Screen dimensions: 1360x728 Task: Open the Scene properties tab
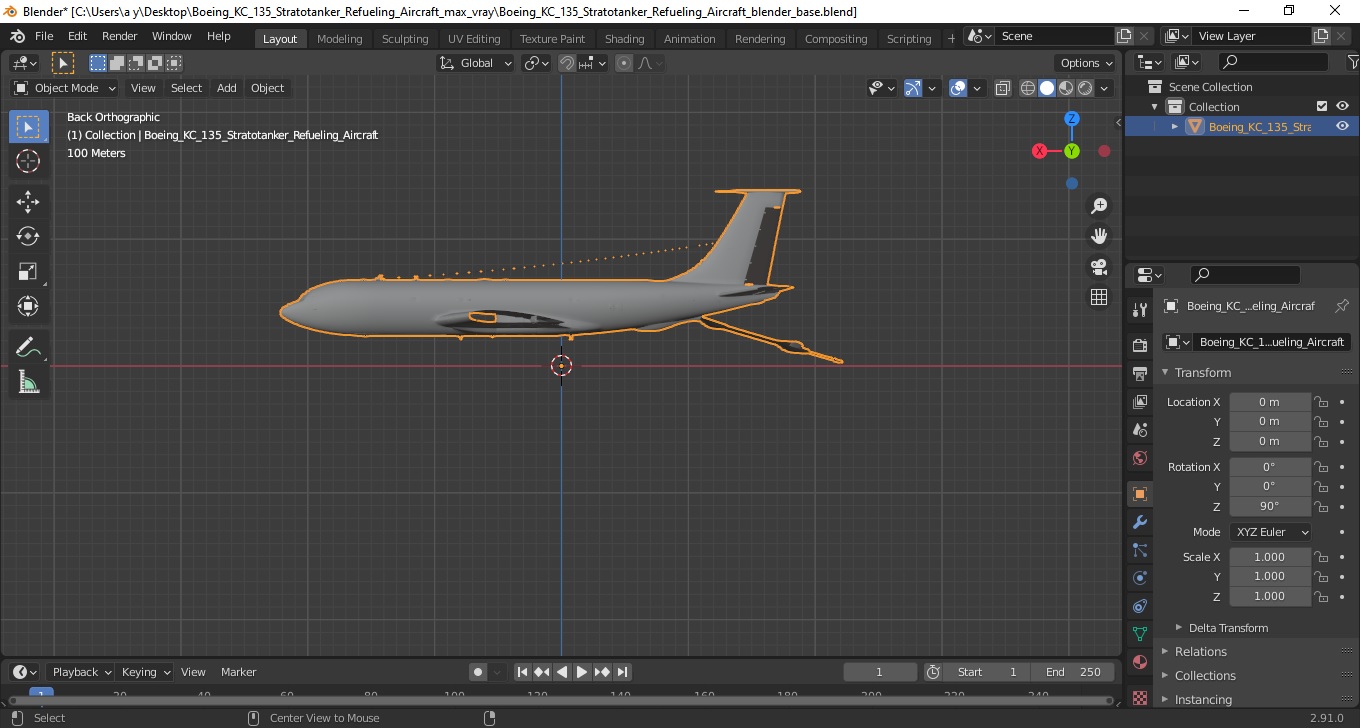(x=1140, y=430)
